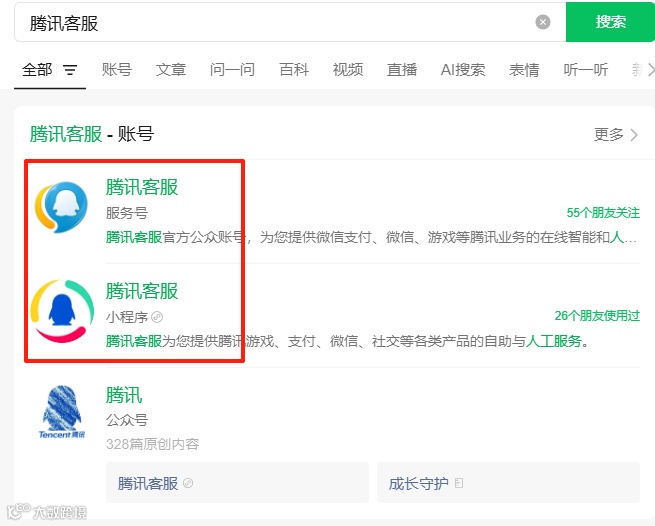Click 328篇原创内容 text

(152, 444)
